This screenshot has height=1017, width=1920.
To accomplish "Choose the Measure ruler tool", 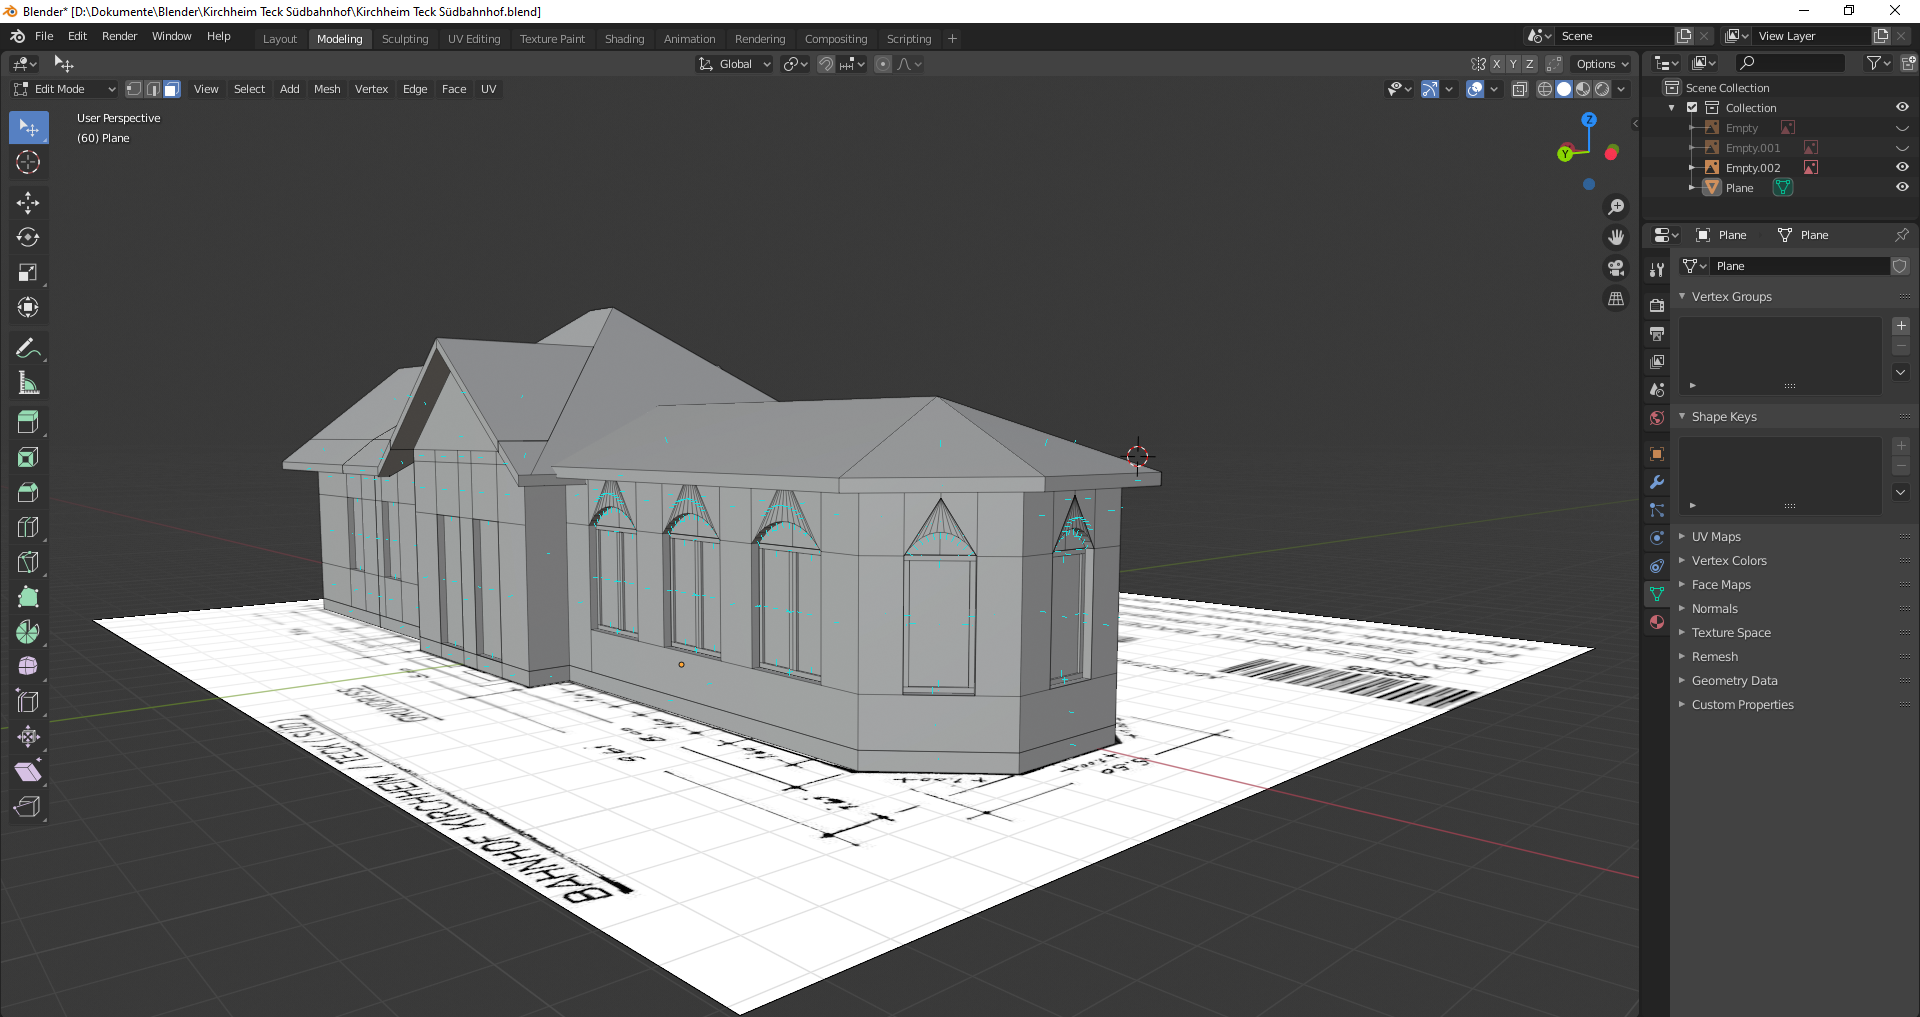I will tap(28, 384).
